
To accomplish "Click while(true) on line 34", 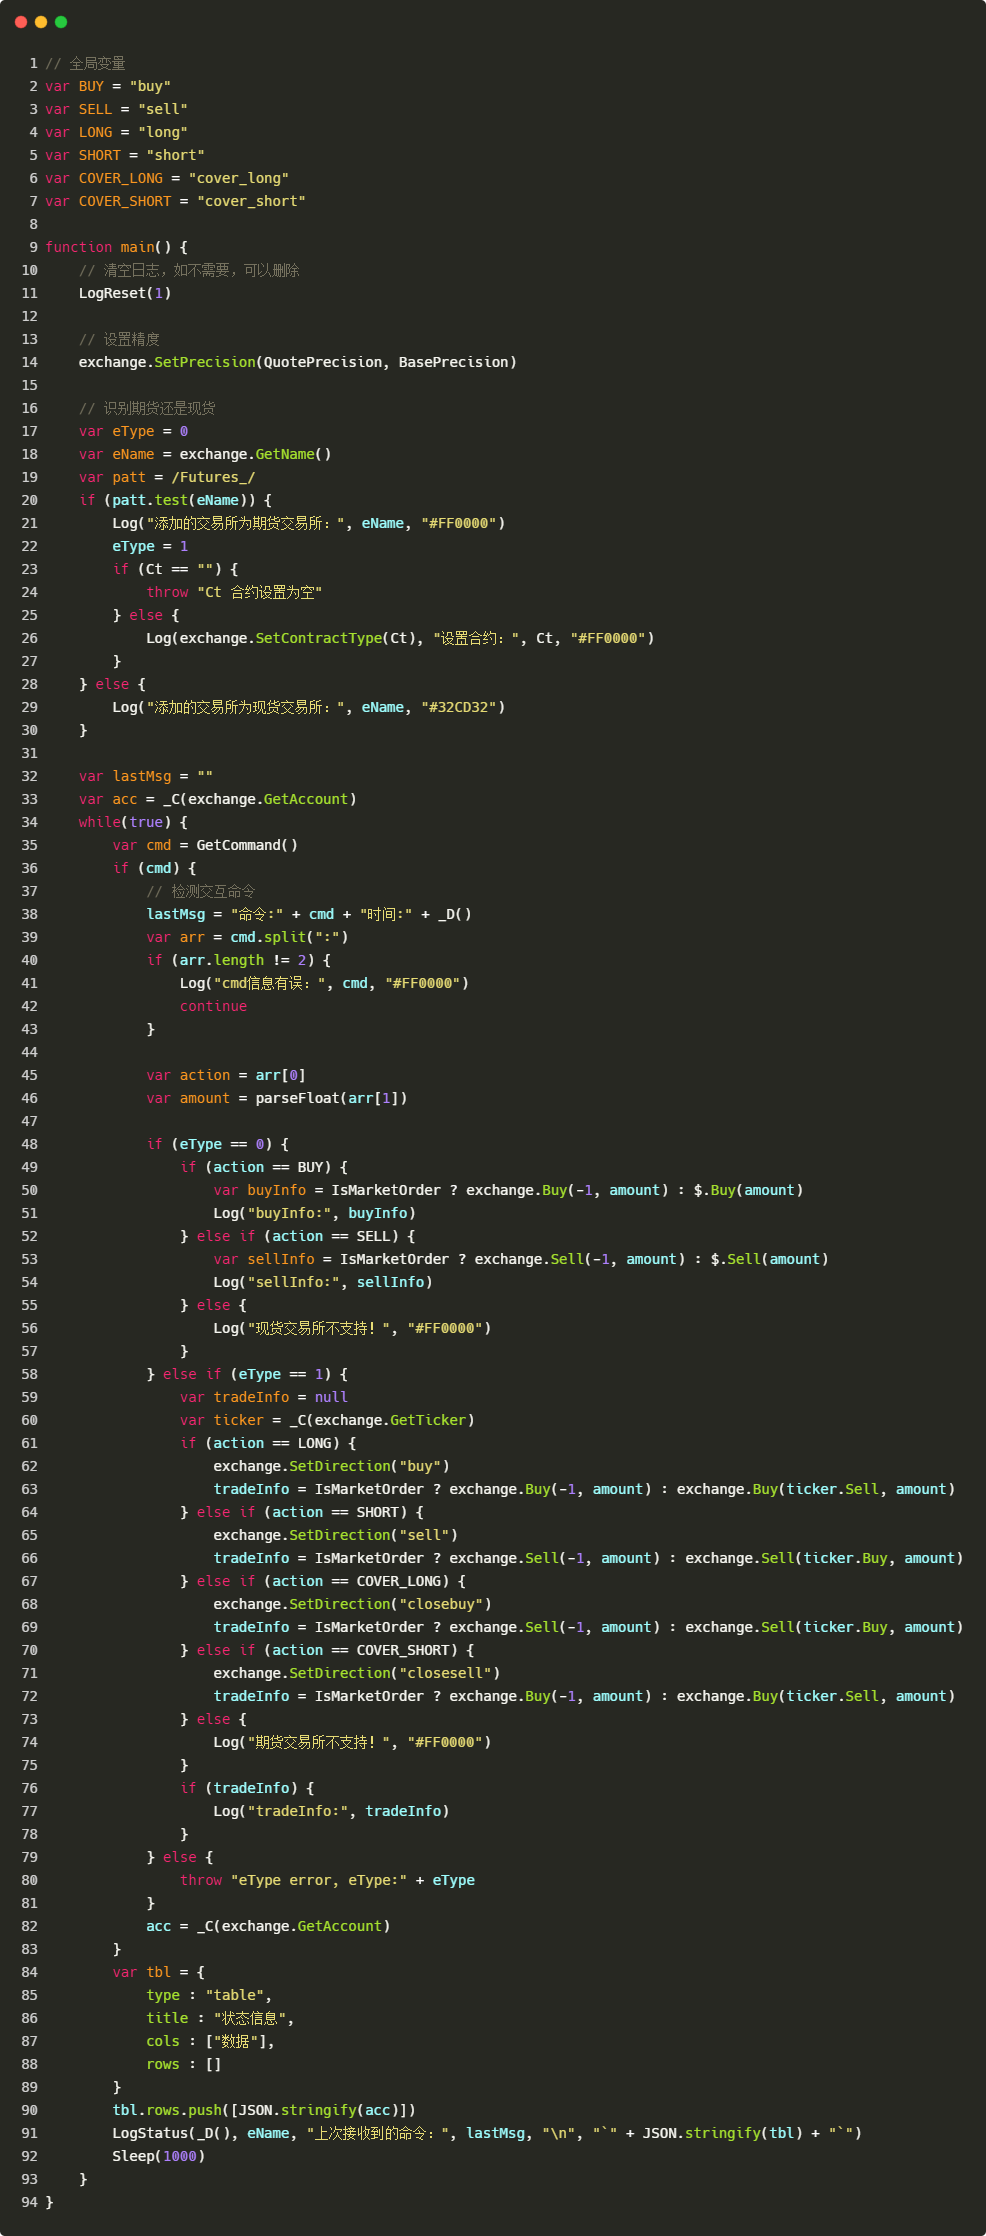I will coord(125,822).
